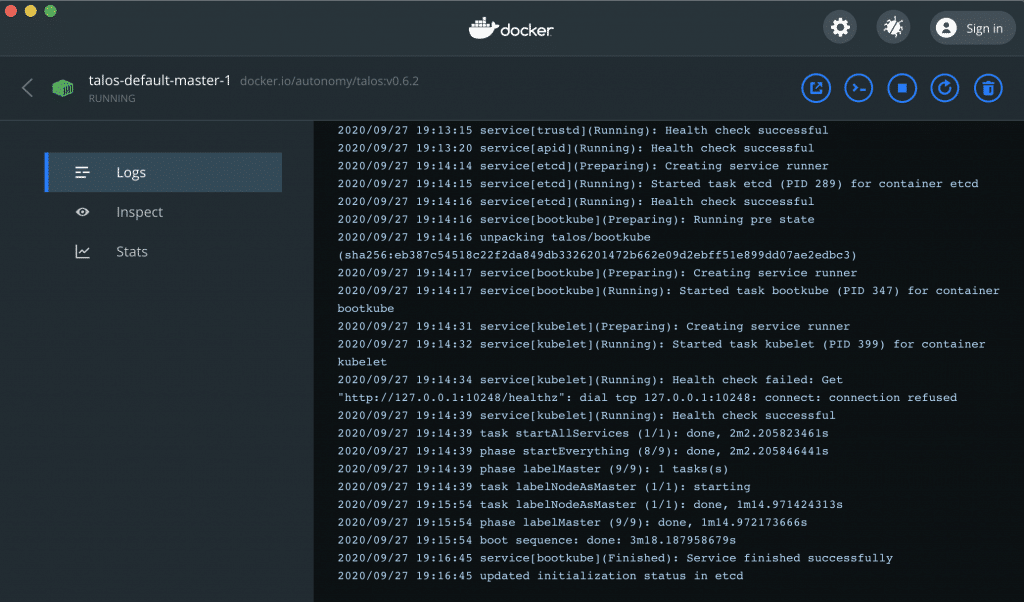Go back using the left chevron
This screenshot has height=602, width=1024.
pos(27,88)
